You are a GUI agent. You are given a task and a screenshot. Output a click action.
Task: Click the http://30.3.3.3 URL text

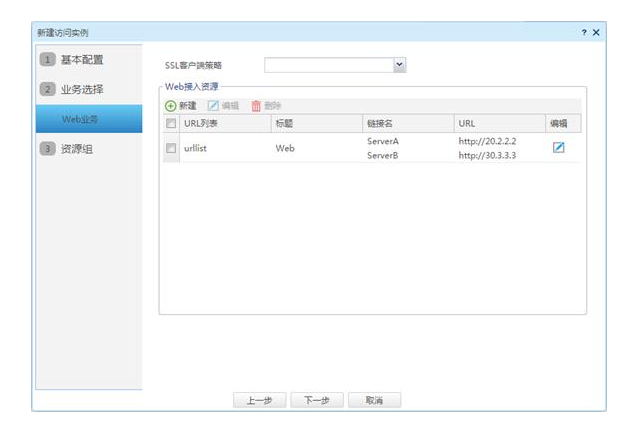tap(487, 155)
